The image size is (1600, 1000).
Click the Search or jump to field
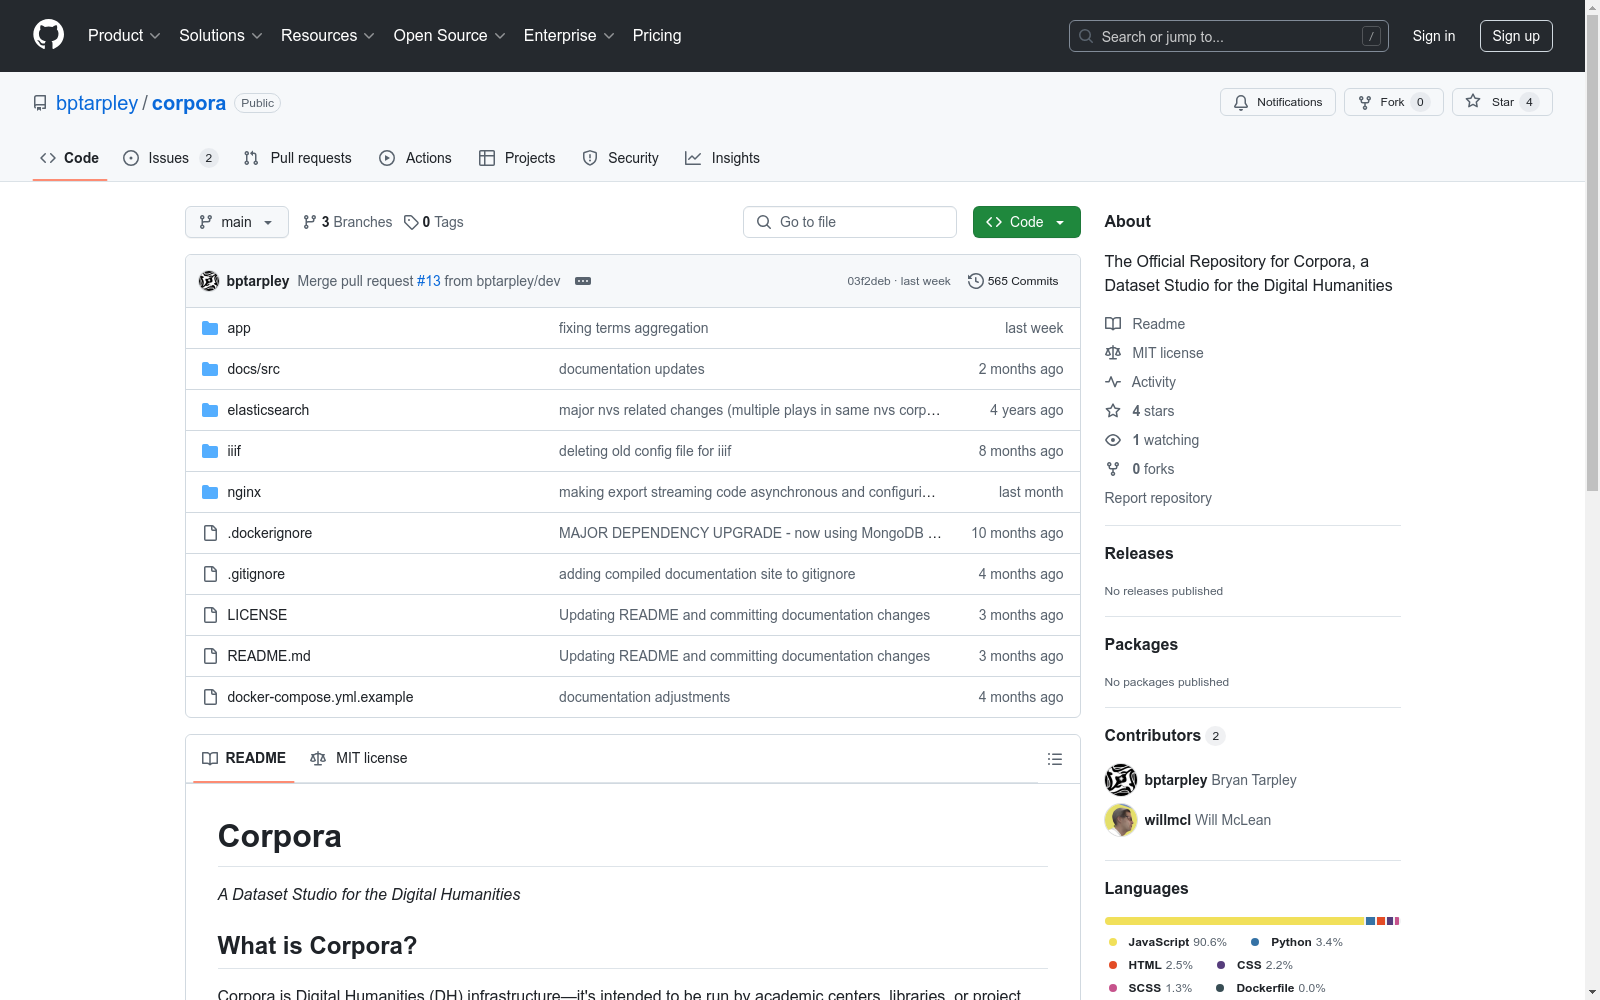coord(1229,36)
